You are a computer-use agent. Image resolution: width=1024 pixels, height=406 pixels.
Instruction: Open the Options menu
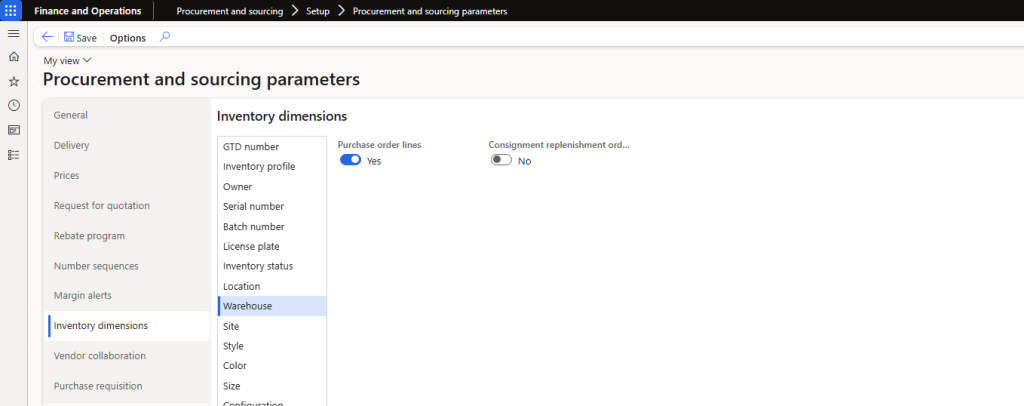[x=127, y=38]
